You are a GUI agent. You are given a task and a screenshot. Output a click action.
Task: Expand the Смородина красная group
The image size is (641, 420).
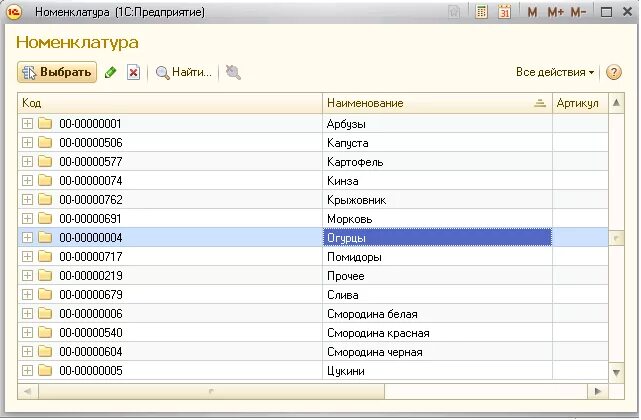tap(27, 332)
